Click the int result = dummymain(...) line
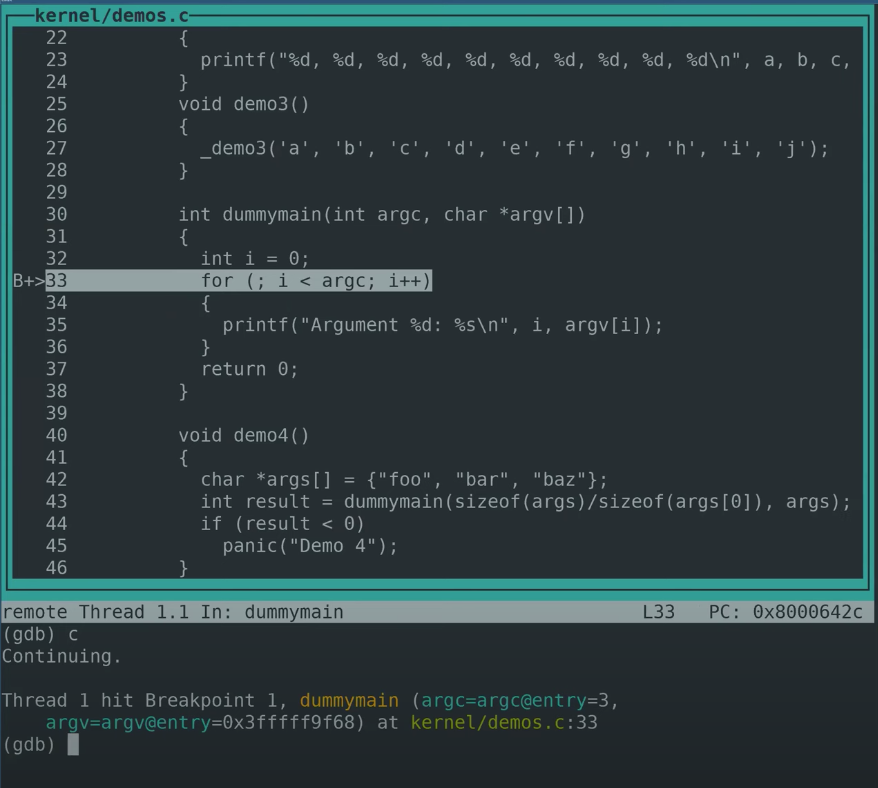Image resolution: width=878 pixels, height=788 pixels. point(525,501)
